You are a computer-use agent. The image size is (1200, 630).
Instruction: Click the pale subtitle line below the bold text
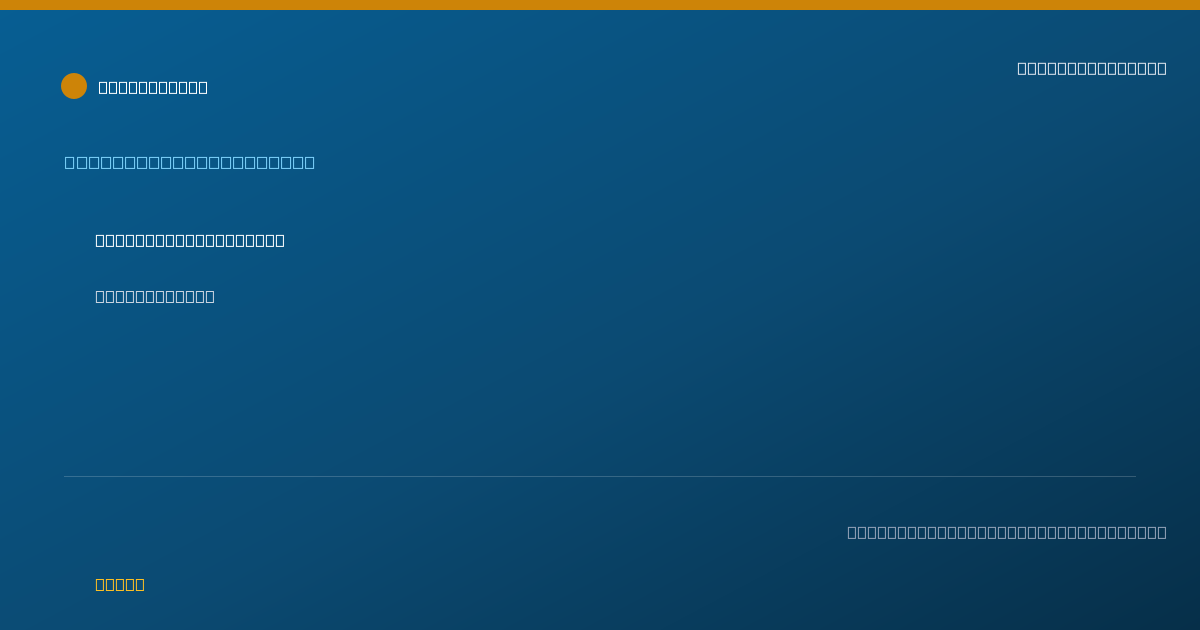click(155, 296)
